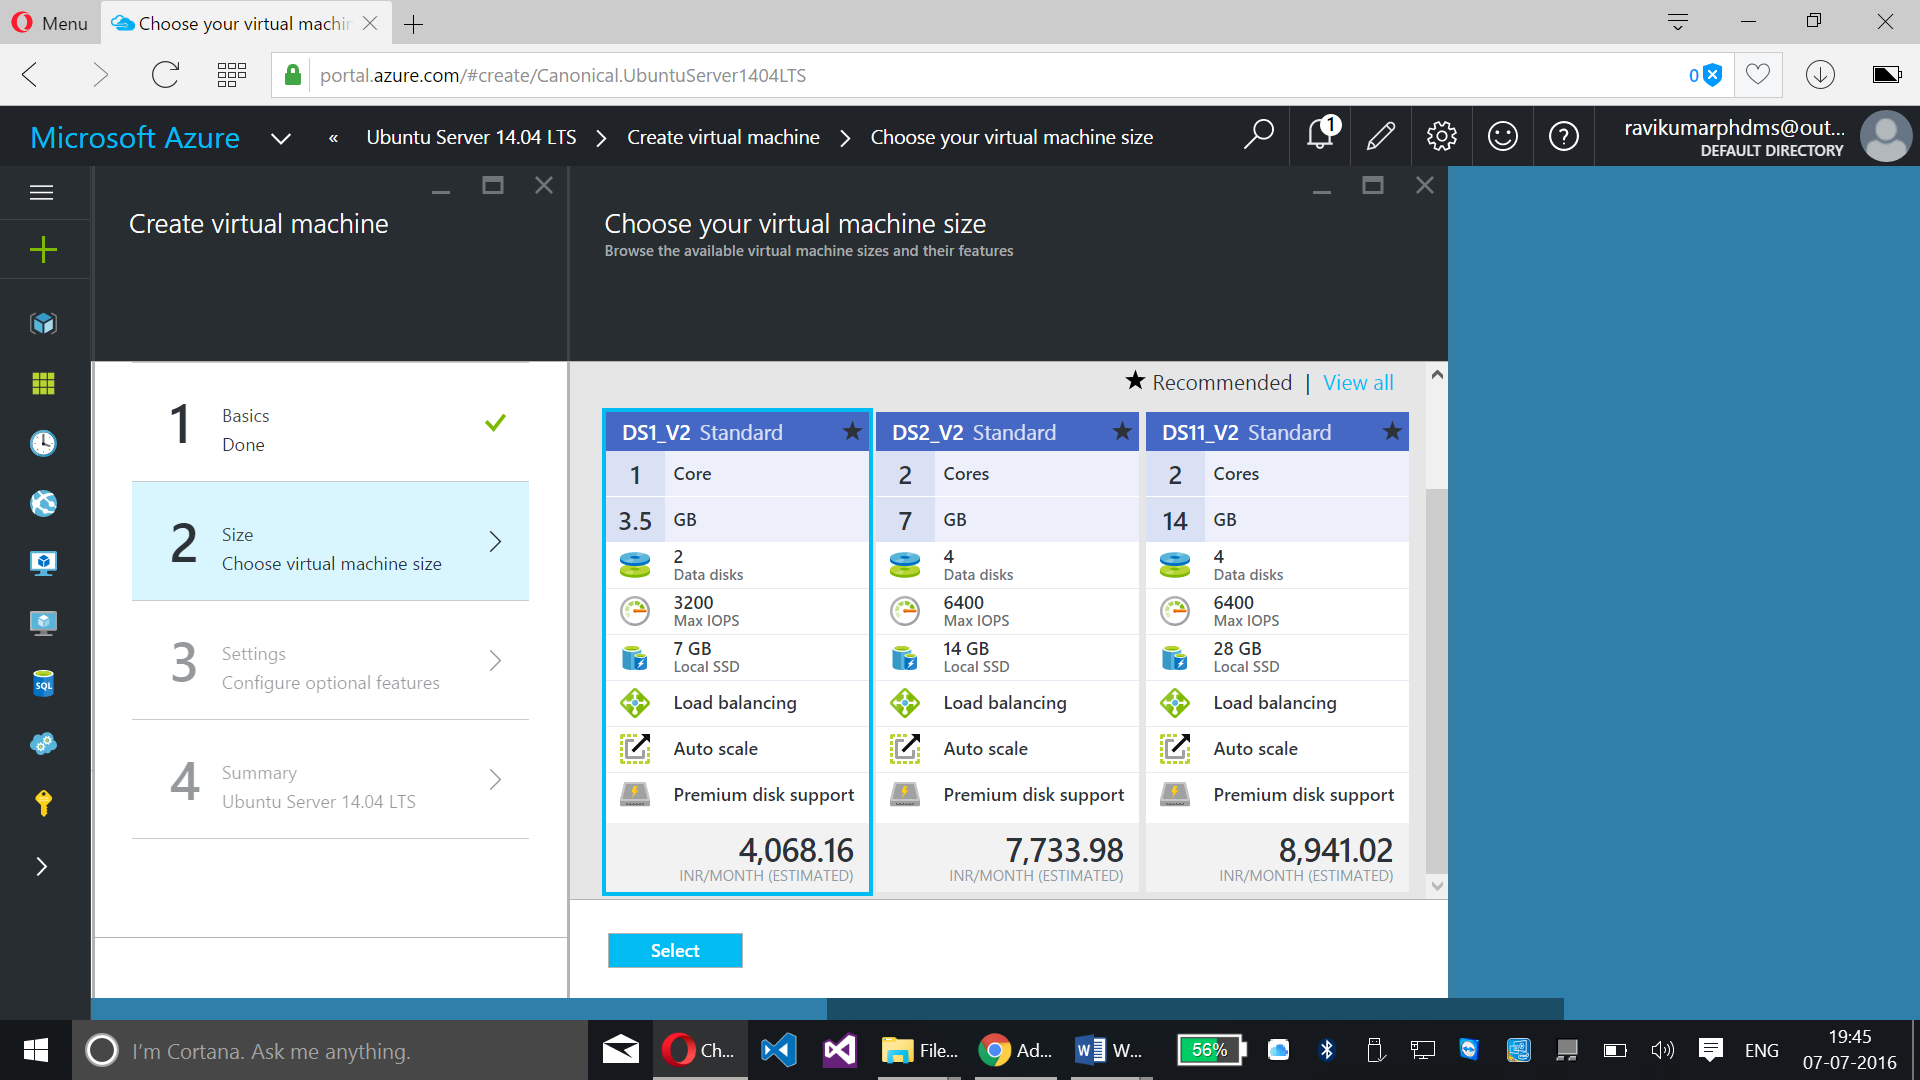Image resolution: width=1920 pixels, height=1080 pixels.
Task: Click chevron on Summary step row
Action: pos(495,779)
